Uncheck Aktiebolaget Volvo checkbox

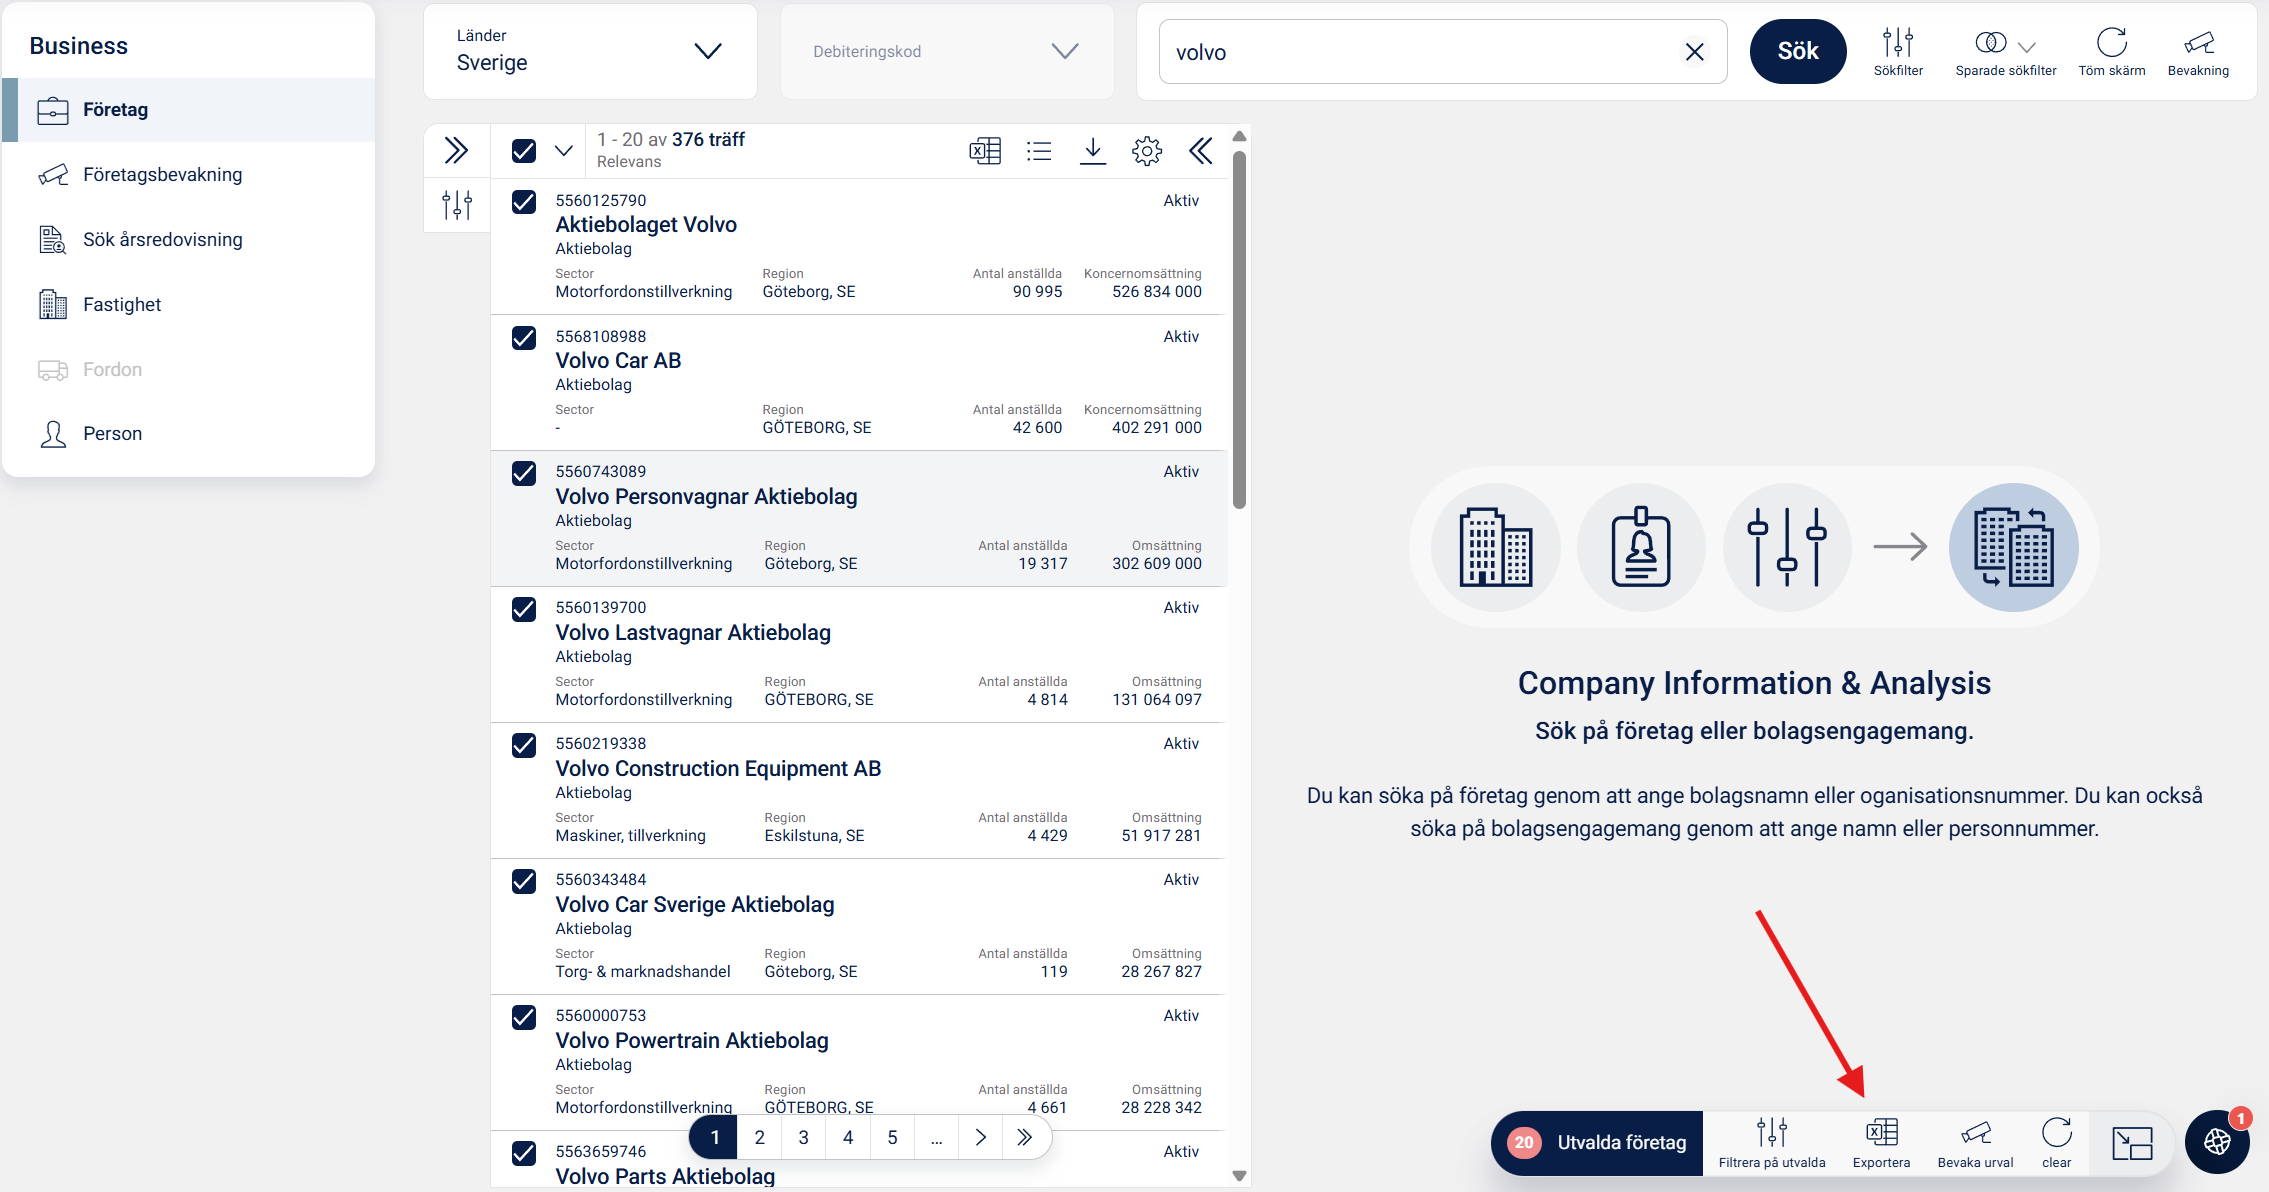click(524, 202)
